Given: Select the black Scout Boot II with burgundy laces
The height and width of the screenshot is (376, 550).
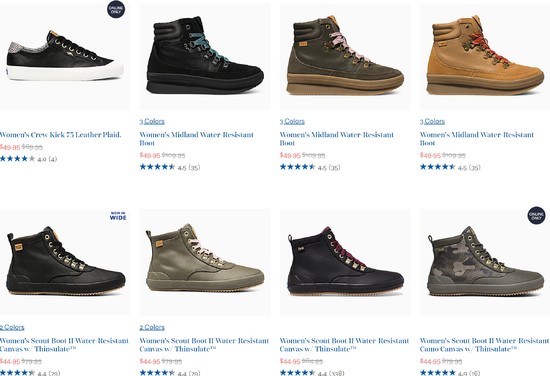Looking at the screenshot, I should (346, 261).
